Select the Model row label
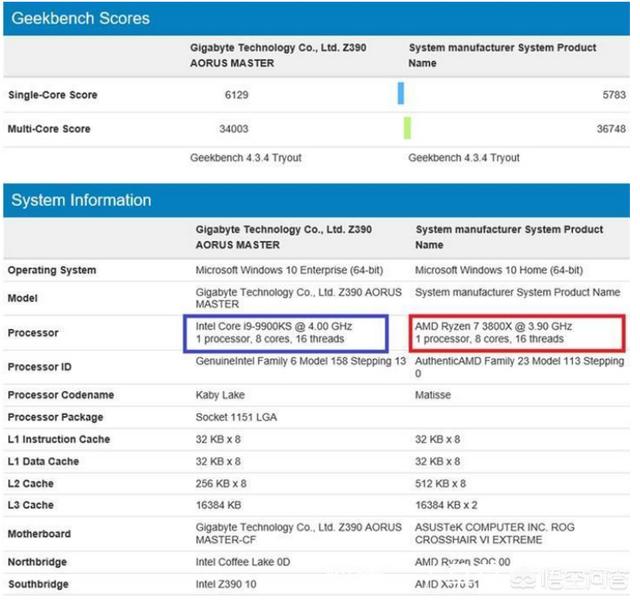640x601 pixels. pos(22,298)
